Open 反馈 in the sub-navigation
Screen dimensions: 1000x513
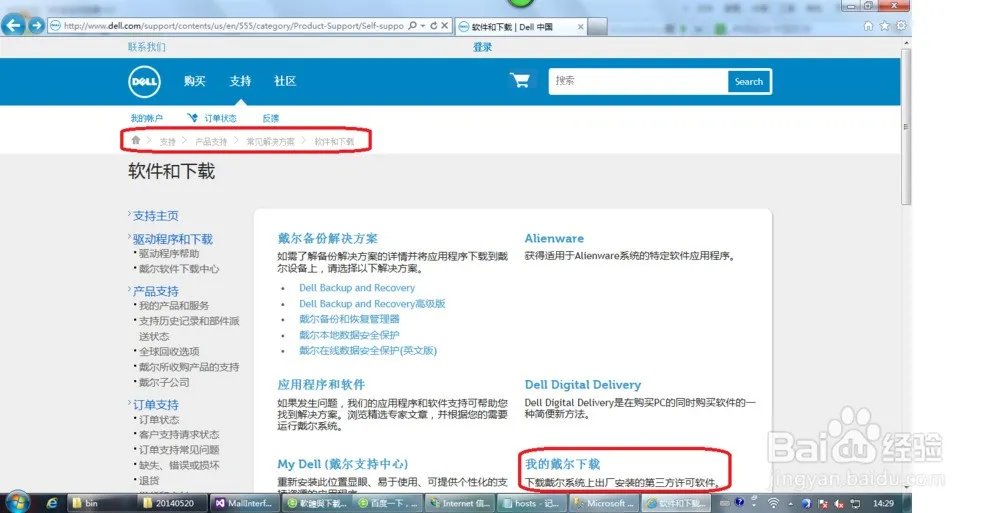pyautogui.click(x=271, y=118)
